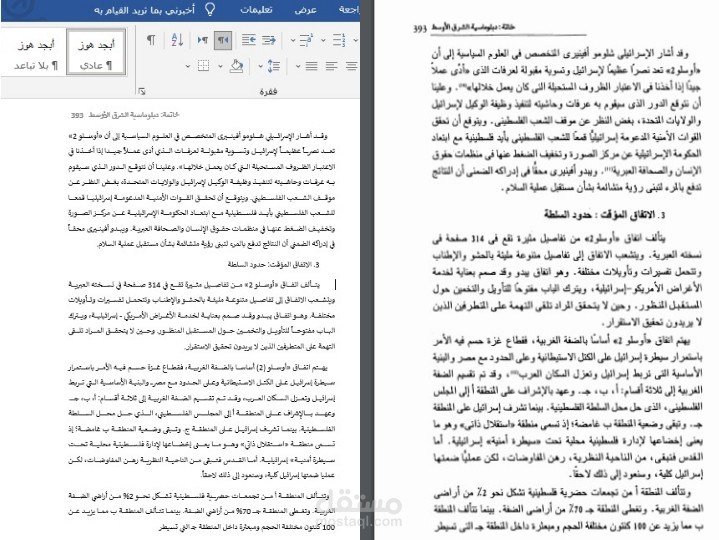
Task: Open multilevel list dropdown arrow
Action: click(293, 41)
